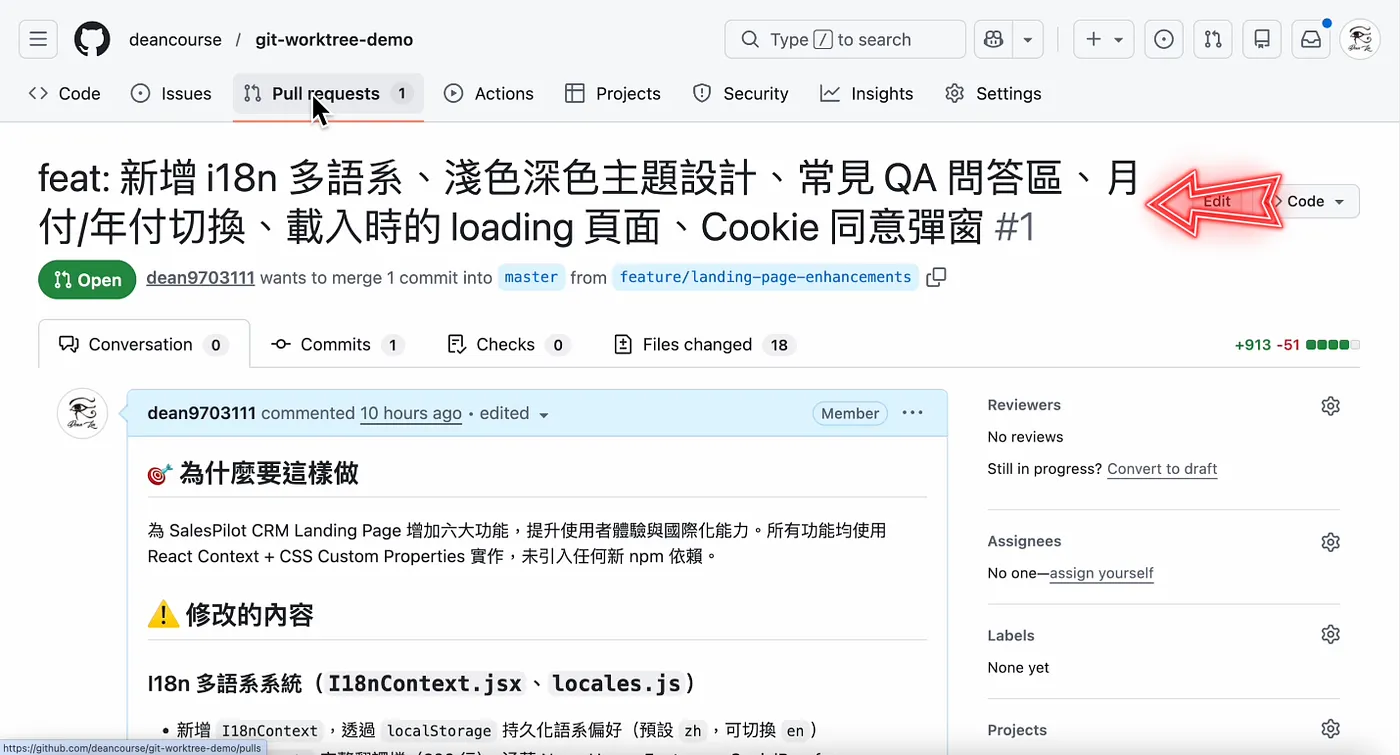Open the Actions tab

coord(489,93)
